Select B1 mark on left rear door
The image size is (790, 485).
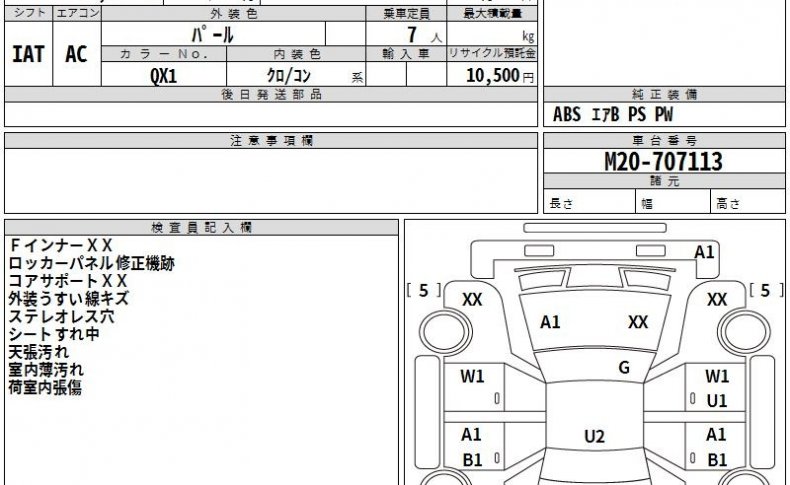coord(472,459)
